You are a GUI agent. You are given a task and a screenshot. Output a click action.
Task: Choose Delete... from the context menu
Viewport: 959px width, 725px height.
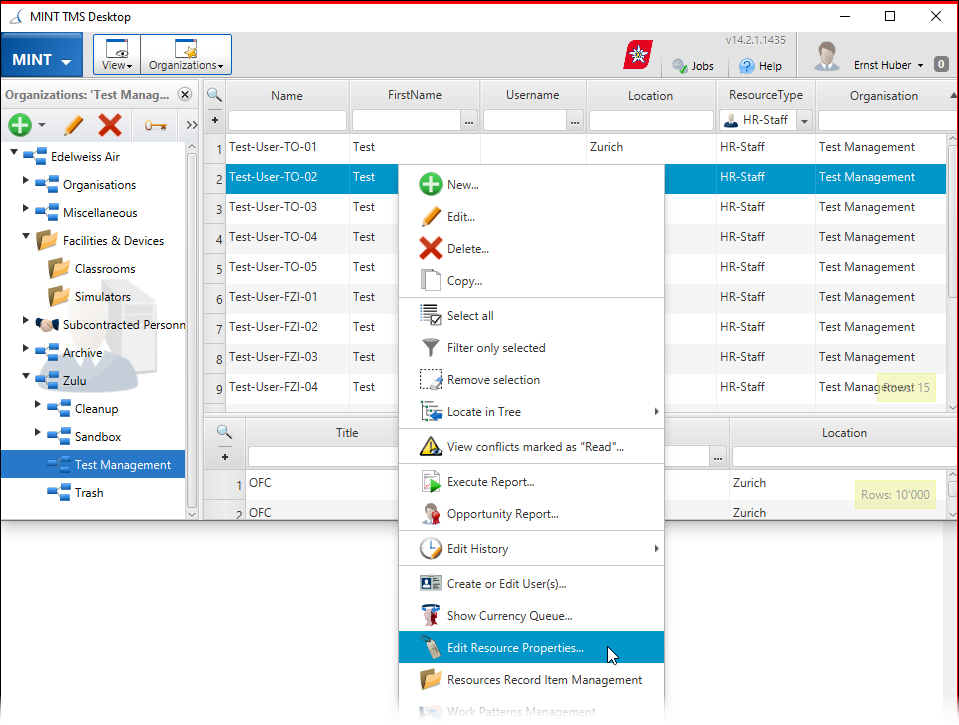[531, 248]
